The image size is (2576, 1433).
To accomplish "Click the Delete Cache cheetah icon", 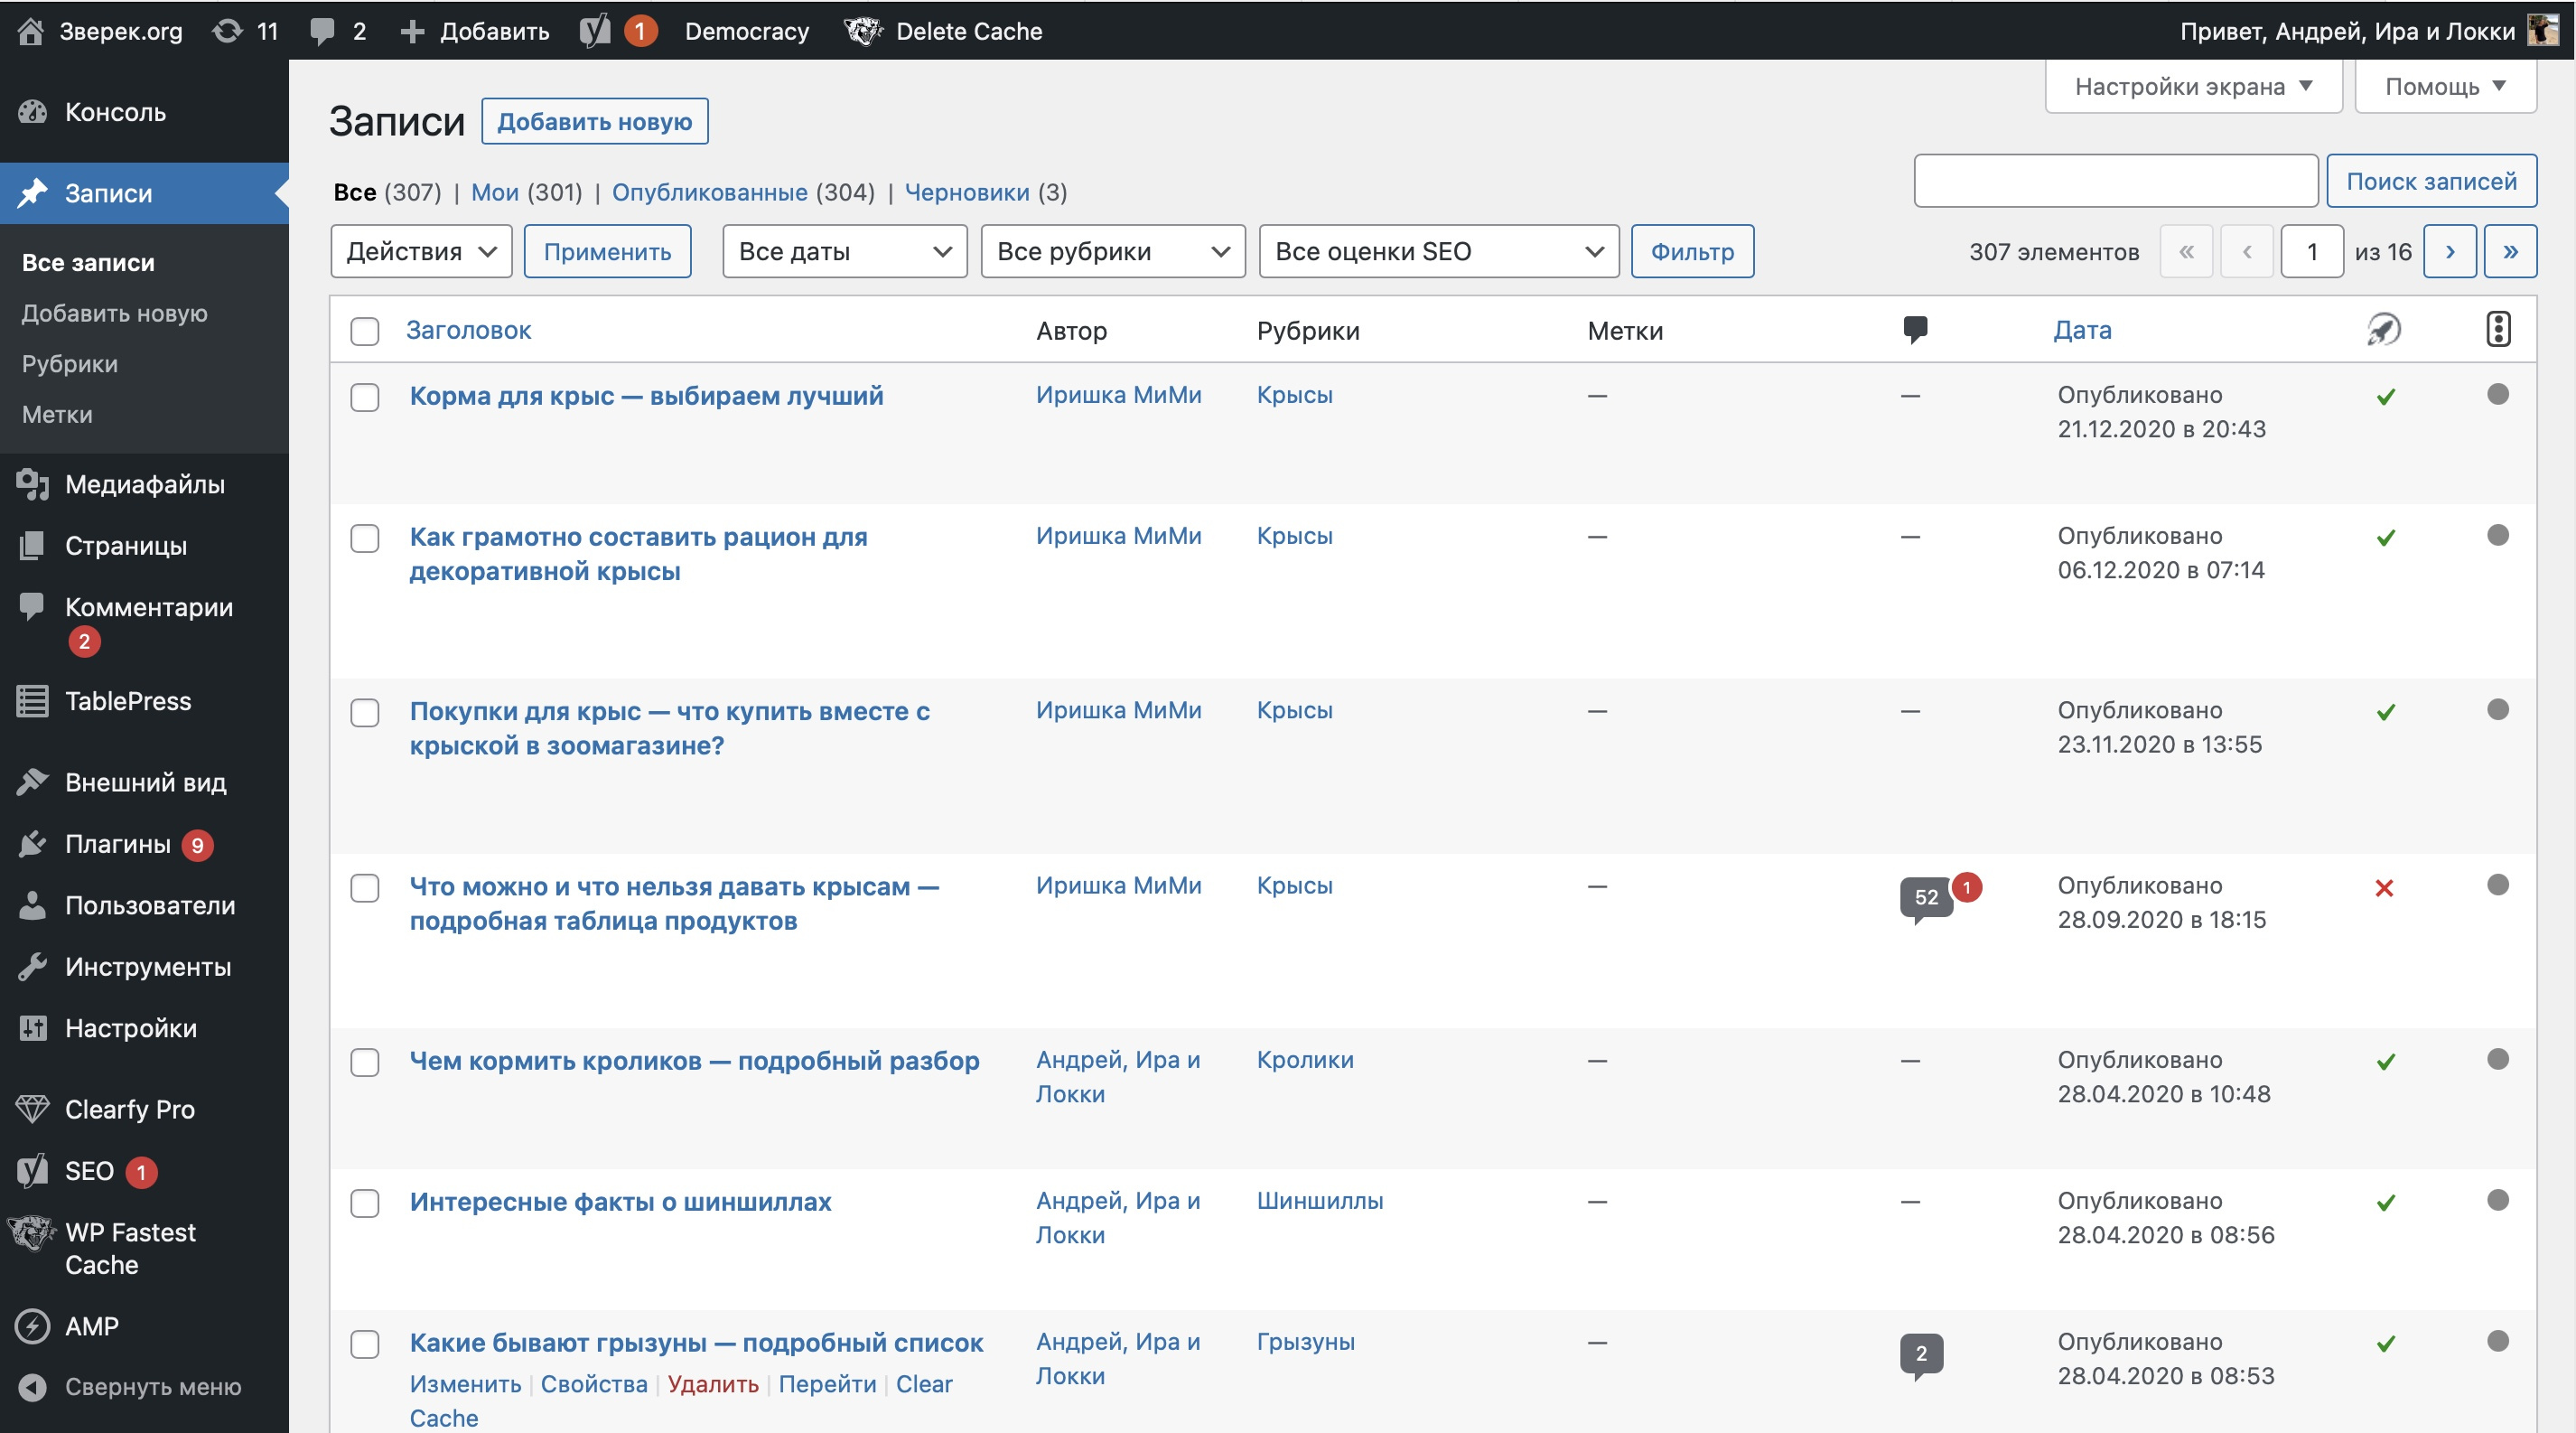I will [x=863, y=31].
